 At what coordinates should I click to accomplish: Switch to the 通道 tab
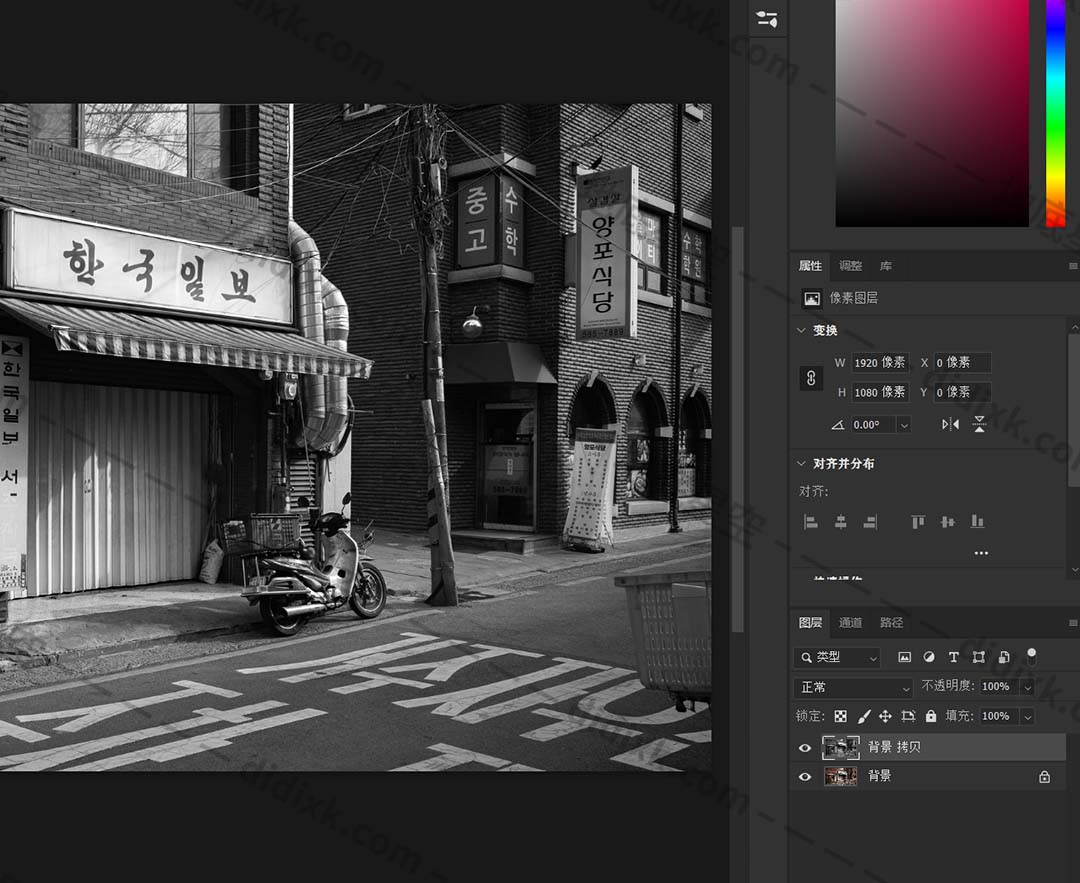pos(851,623)
